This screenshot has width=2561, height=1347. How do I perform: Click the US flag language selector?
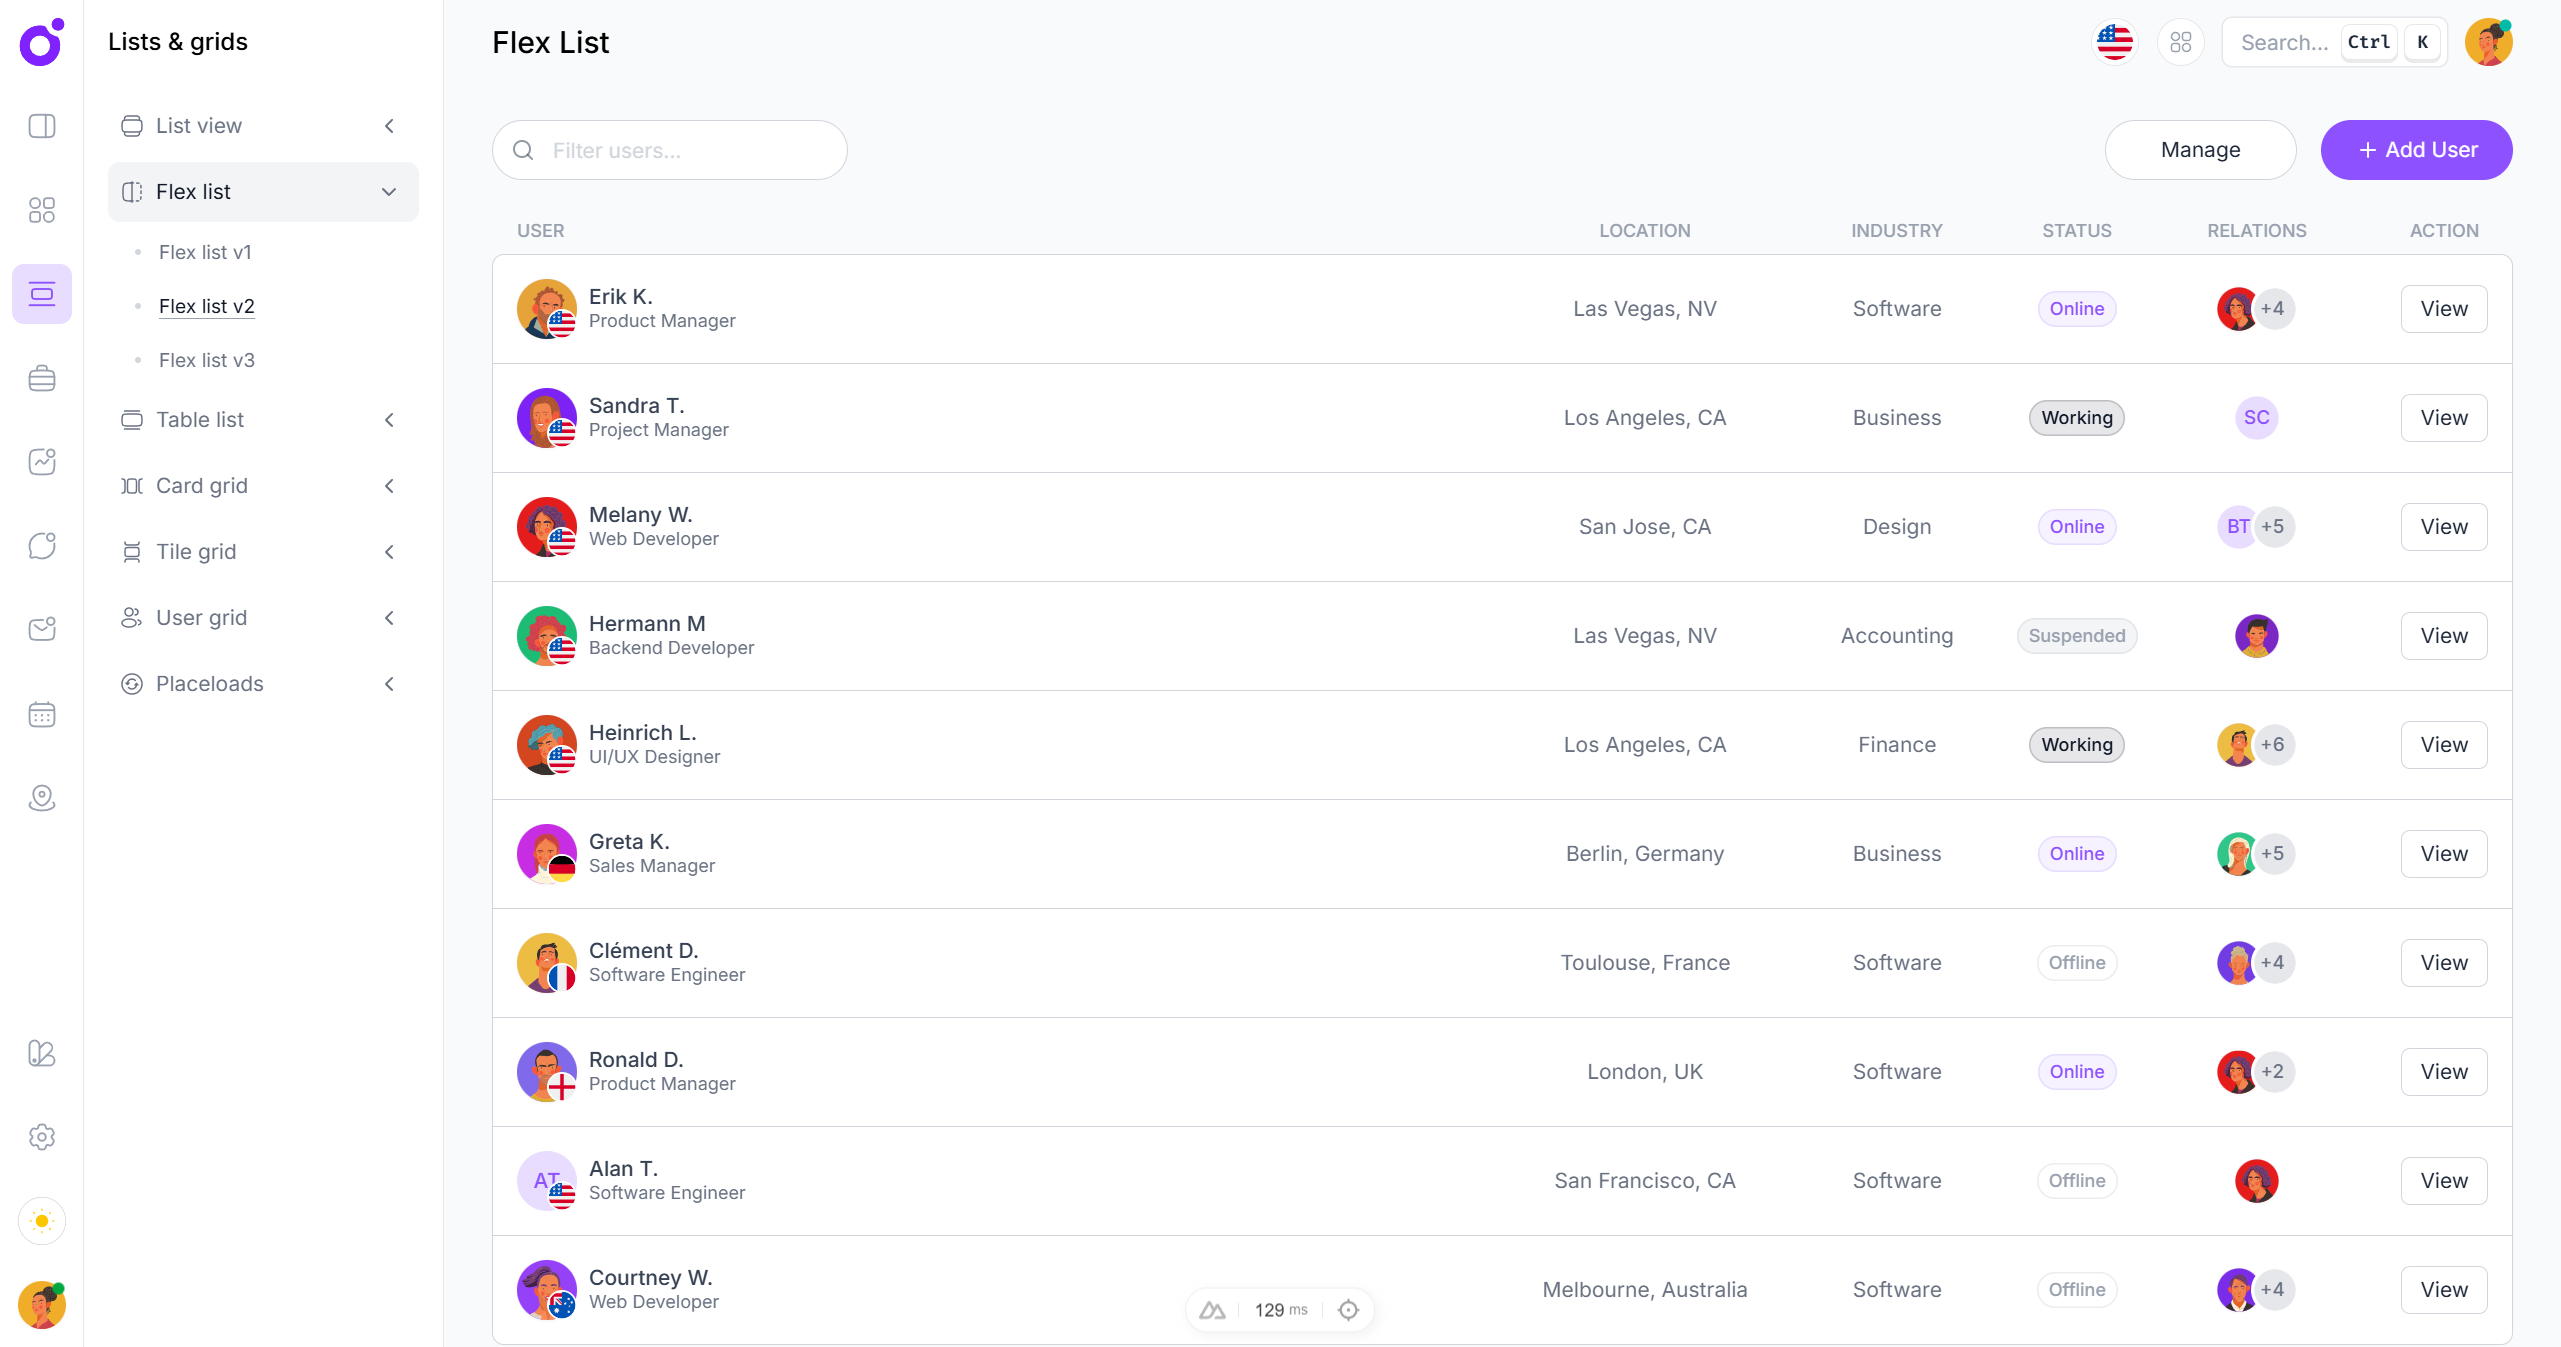2114,42
